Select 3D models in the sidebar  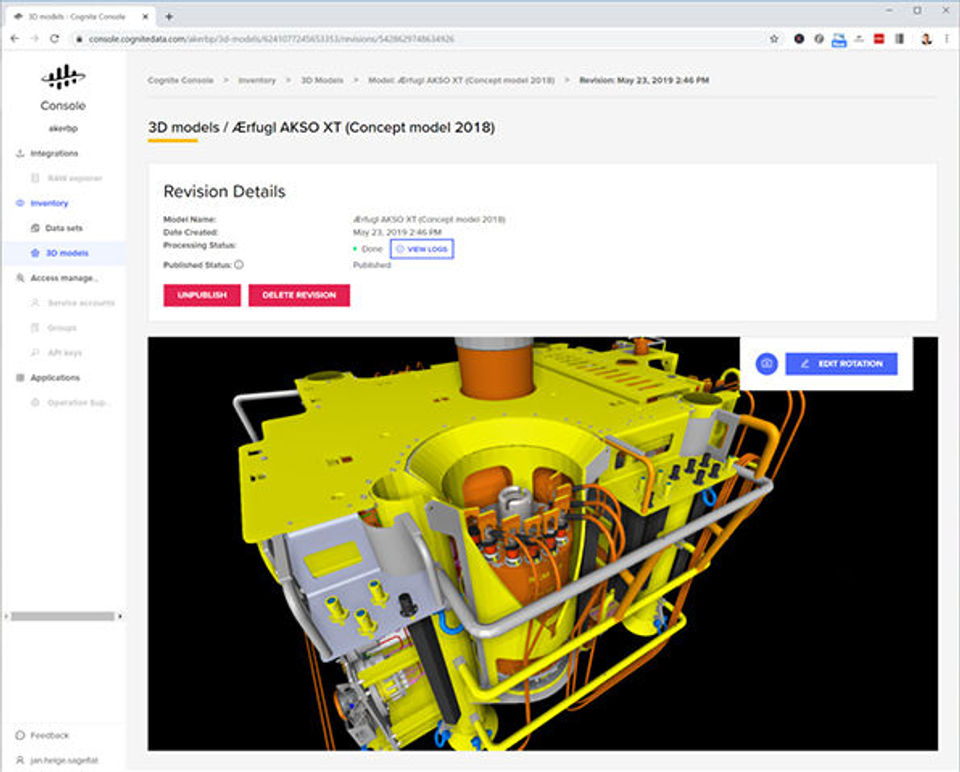pyautogui.click(x=67, y=253)
